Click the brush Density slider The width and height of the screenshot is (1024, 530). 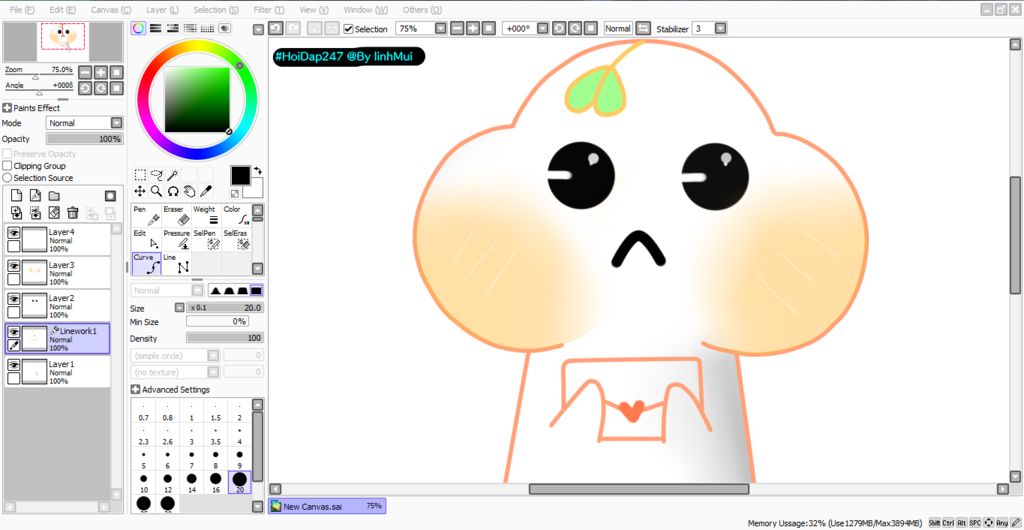click(x=225, y=338)
